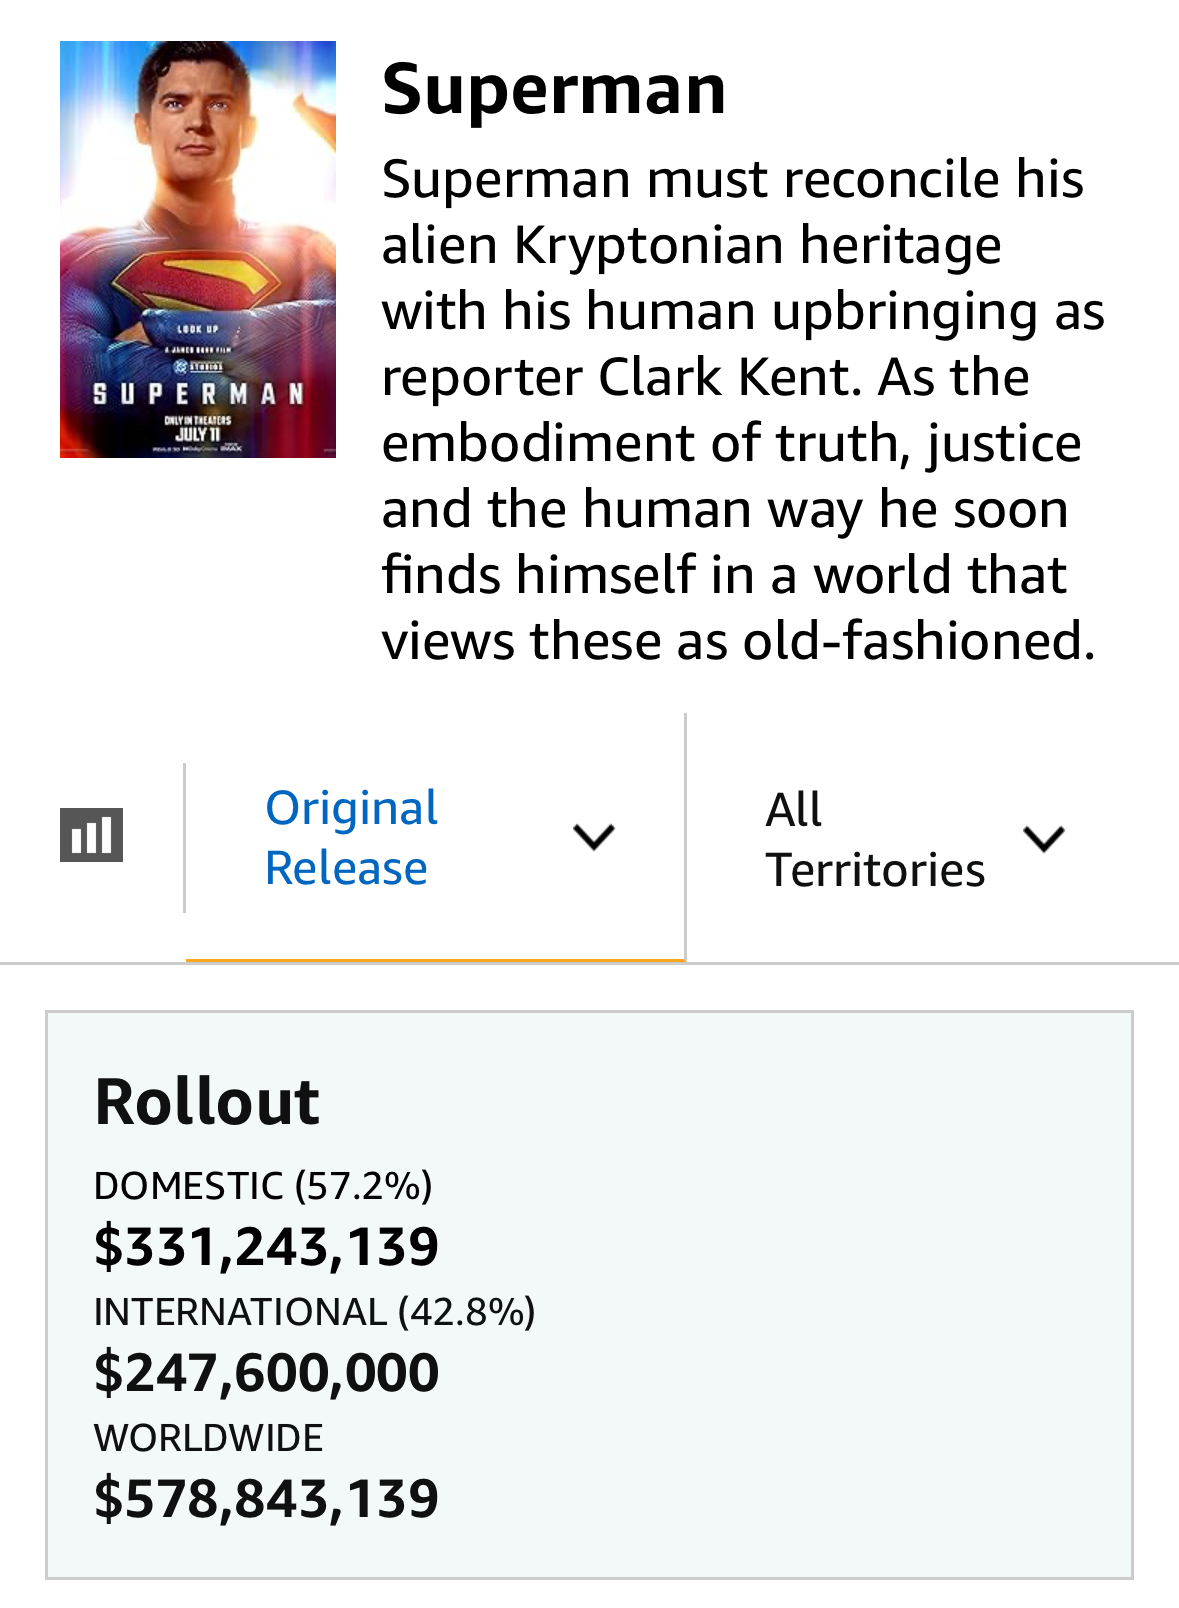The height and width of the screenshot is (1608, 1179).
Task: Click the orange underline of active tab
Action: pyautogui.click(x=435, y=960)
